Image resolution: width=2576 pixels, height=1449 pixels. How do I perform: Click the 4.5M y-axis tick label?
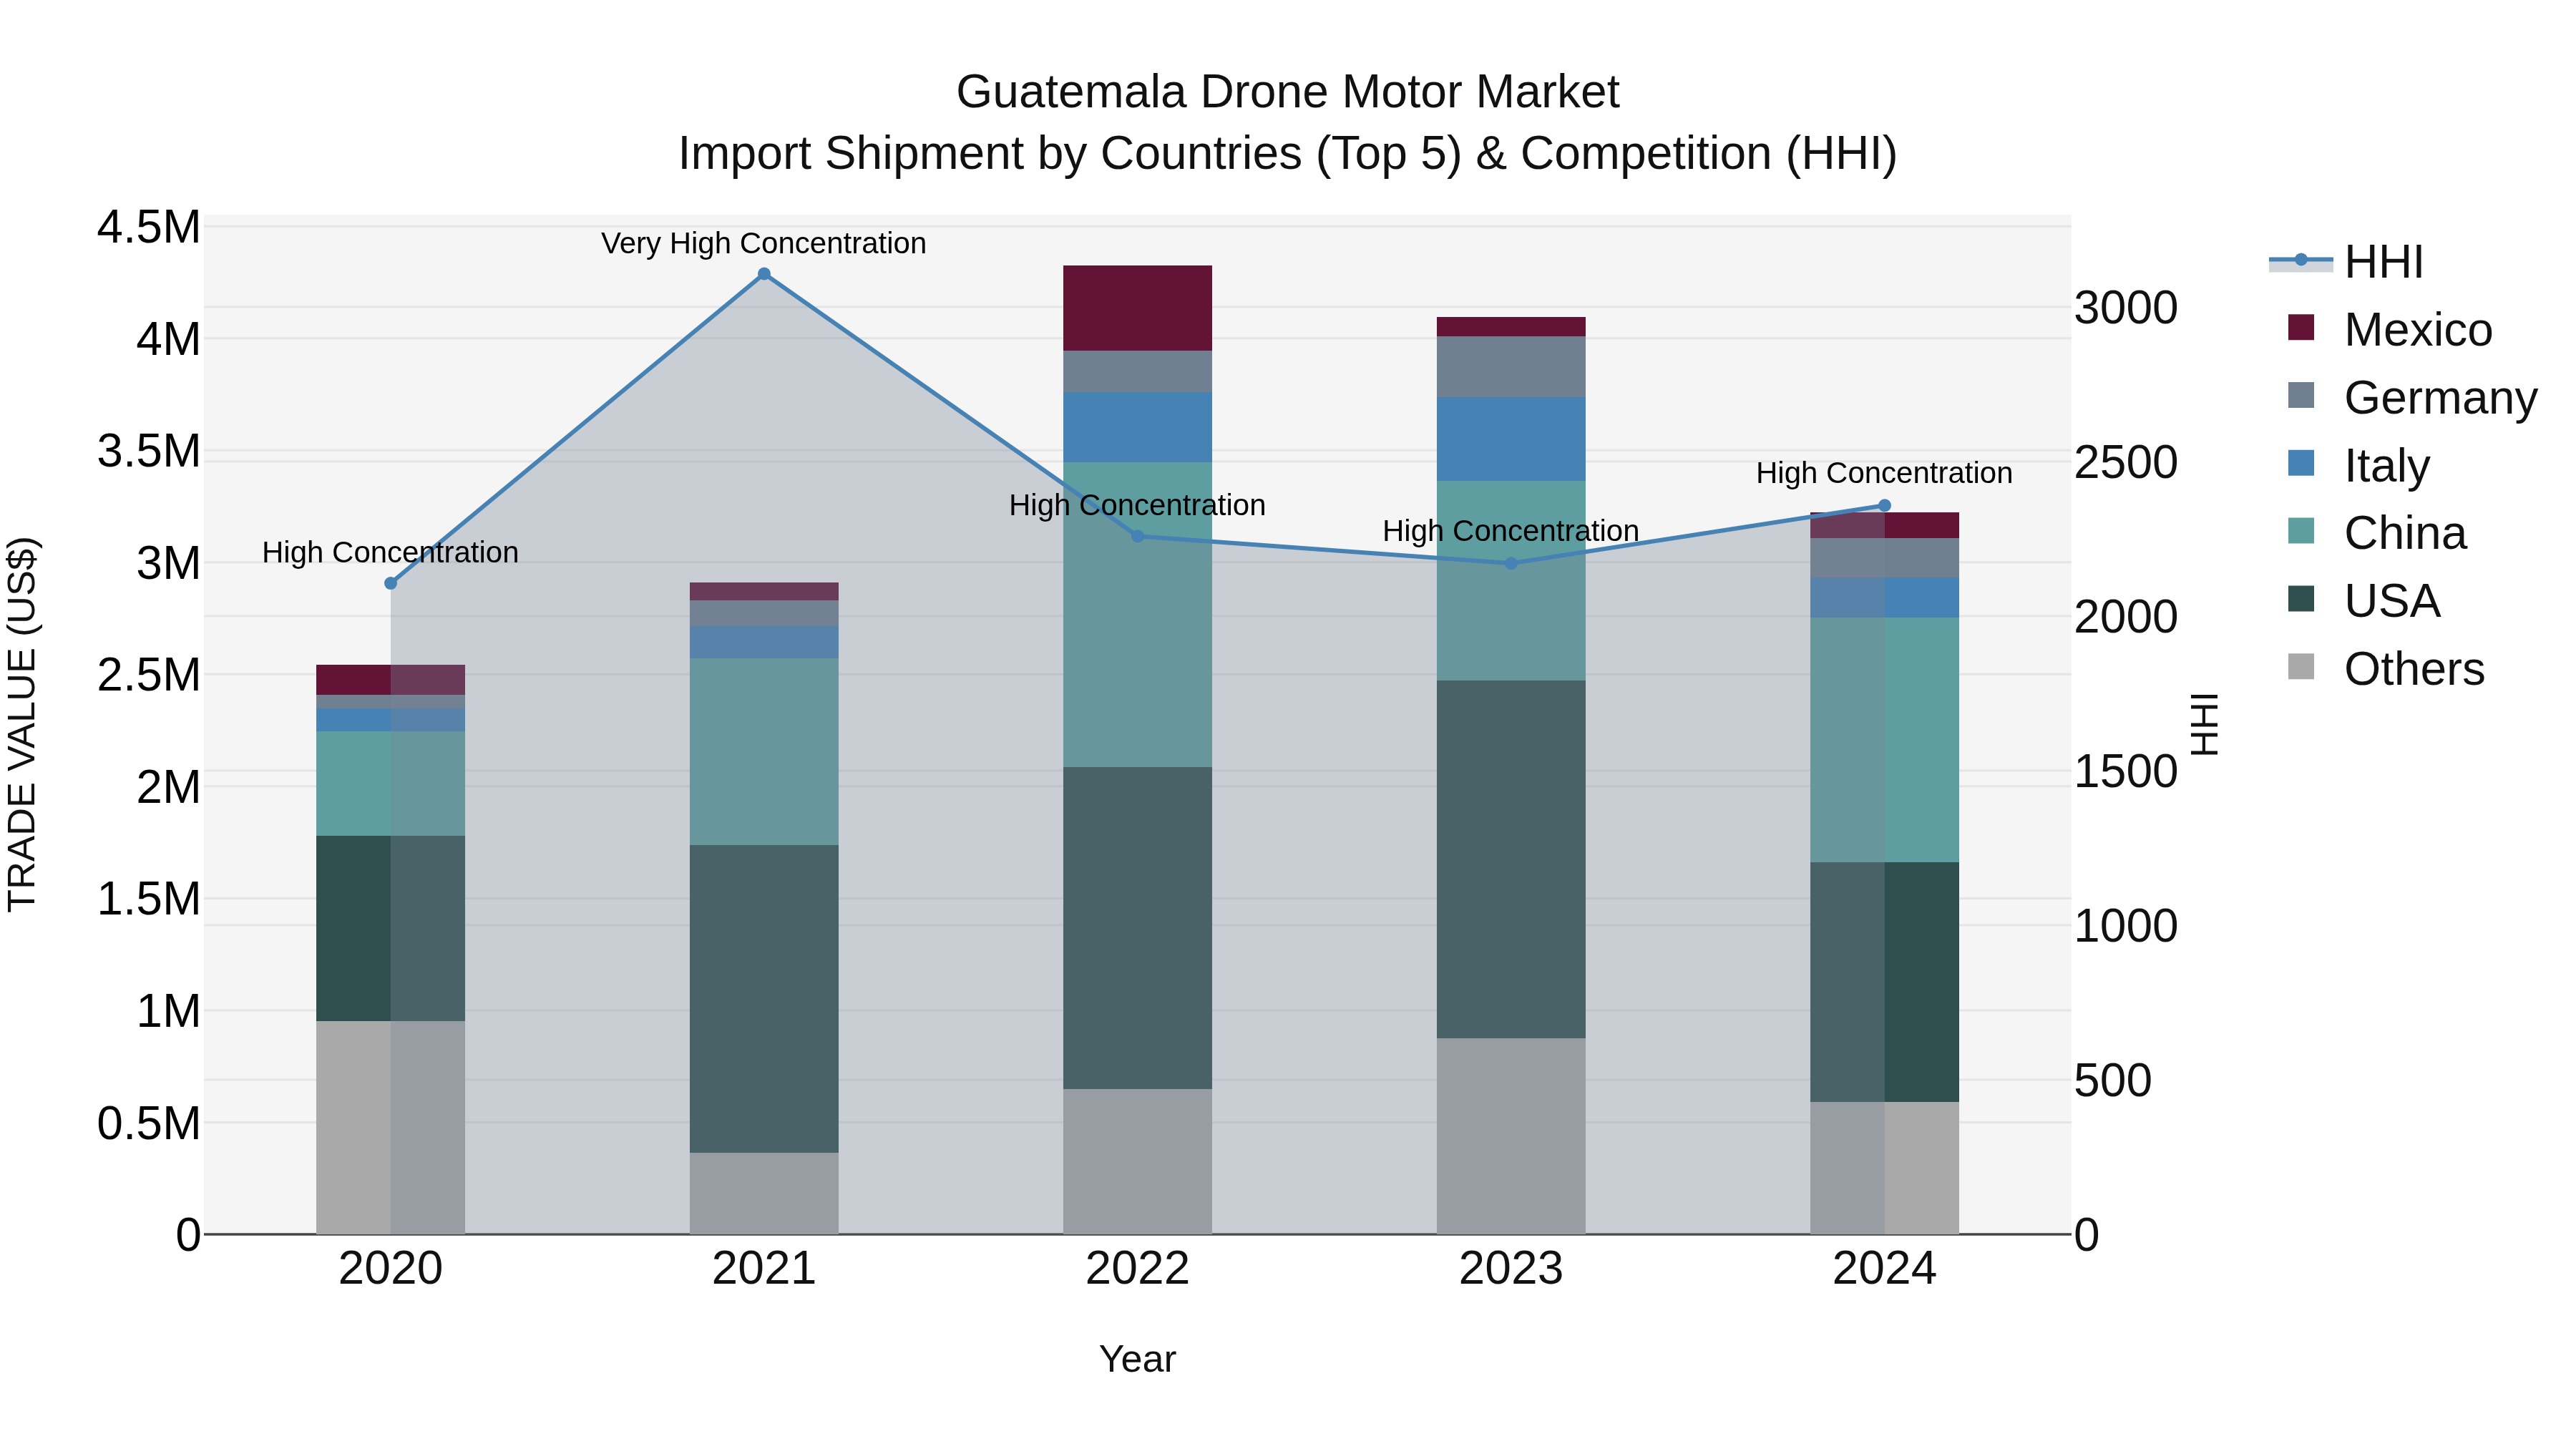click(x=148, y=227)
